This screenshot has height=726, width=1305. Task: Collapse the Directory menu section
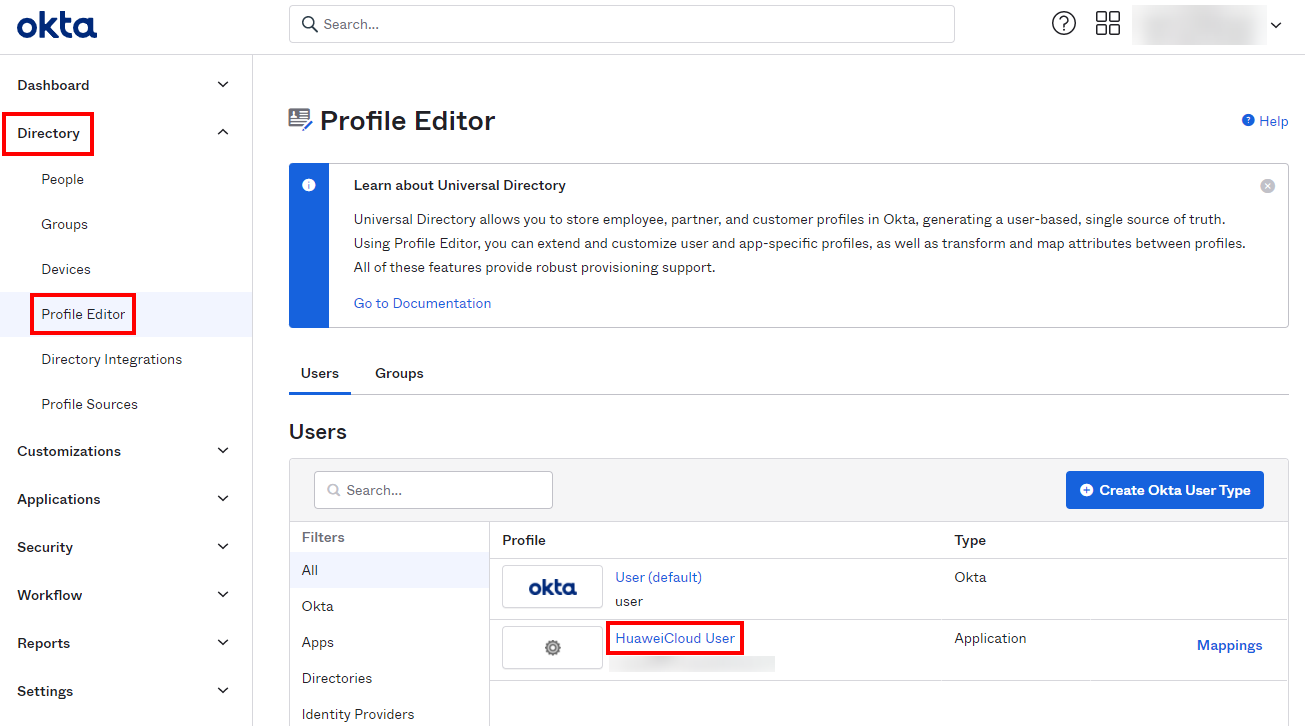(x=223, y=133)
